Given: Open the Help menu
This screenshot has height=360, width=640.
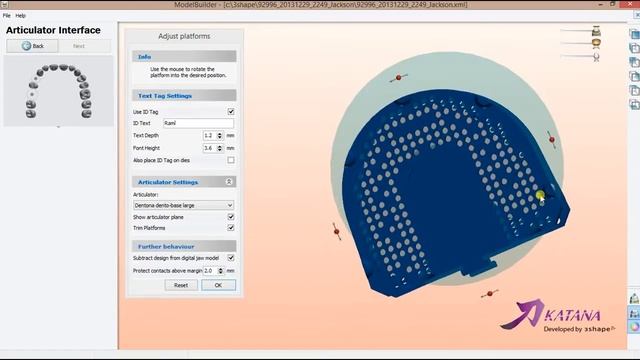Looking at the screenshot, I should 20,16.
